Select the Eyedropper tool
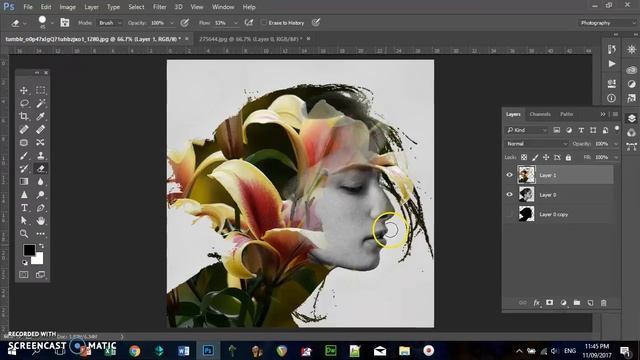 (x=40, y=116)
